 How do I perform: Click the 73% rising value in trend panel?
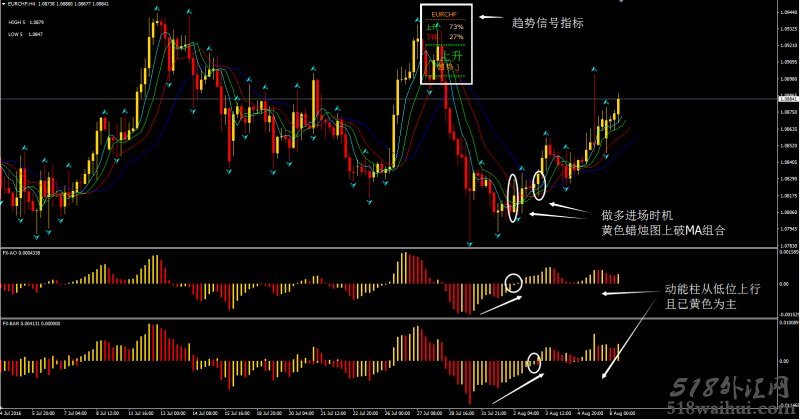(456, 27)
